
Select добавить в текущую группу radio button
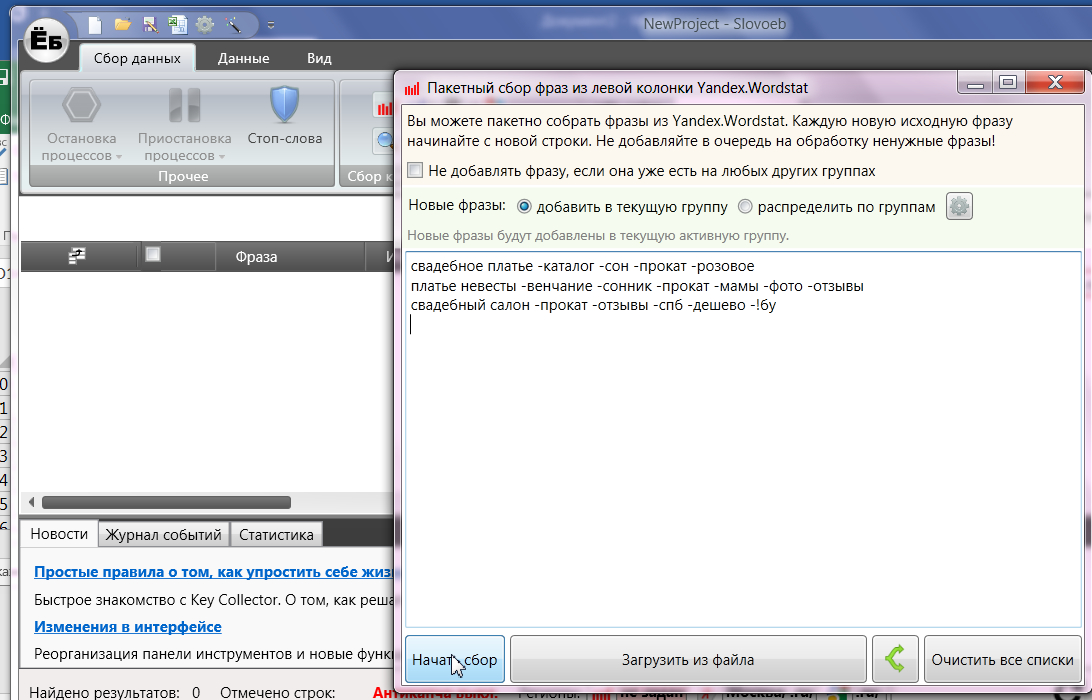click(x=524, y=207)
